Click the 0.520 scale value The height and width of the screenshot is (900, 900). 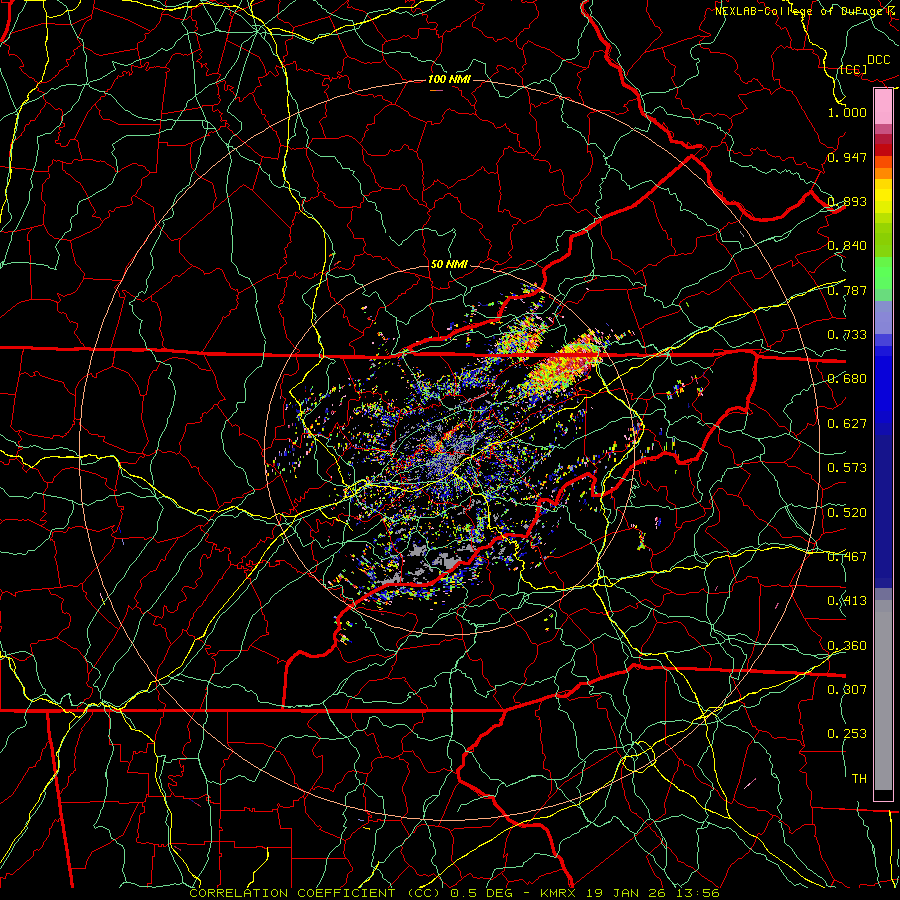tap(847, 513)
